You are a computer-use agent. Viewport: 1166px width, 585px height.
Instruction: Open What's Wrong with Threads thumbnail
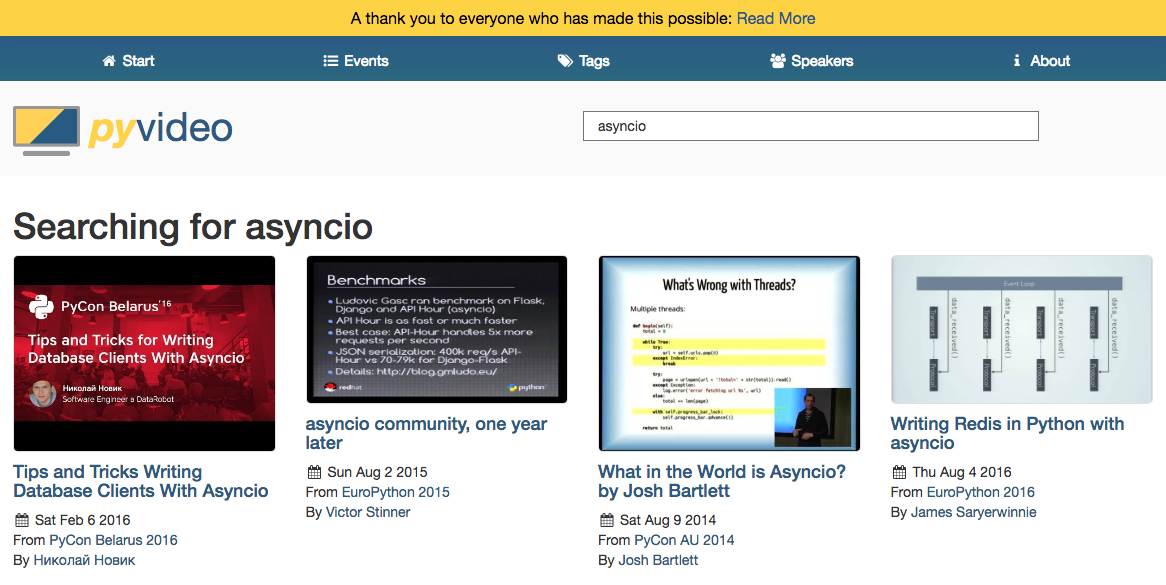(x=729, y=354)
